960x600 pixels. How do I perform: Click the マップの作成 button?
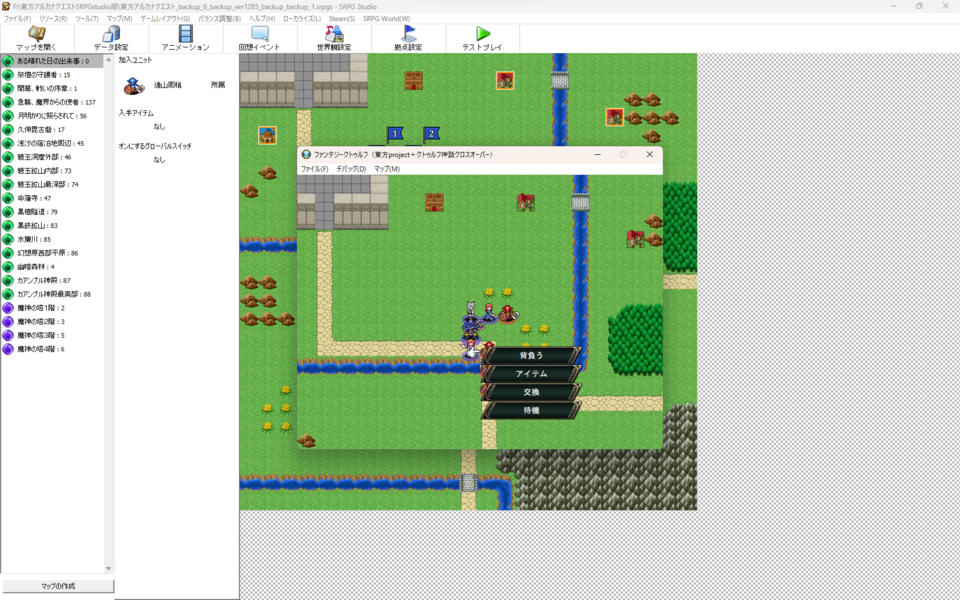tap(58, 586)
